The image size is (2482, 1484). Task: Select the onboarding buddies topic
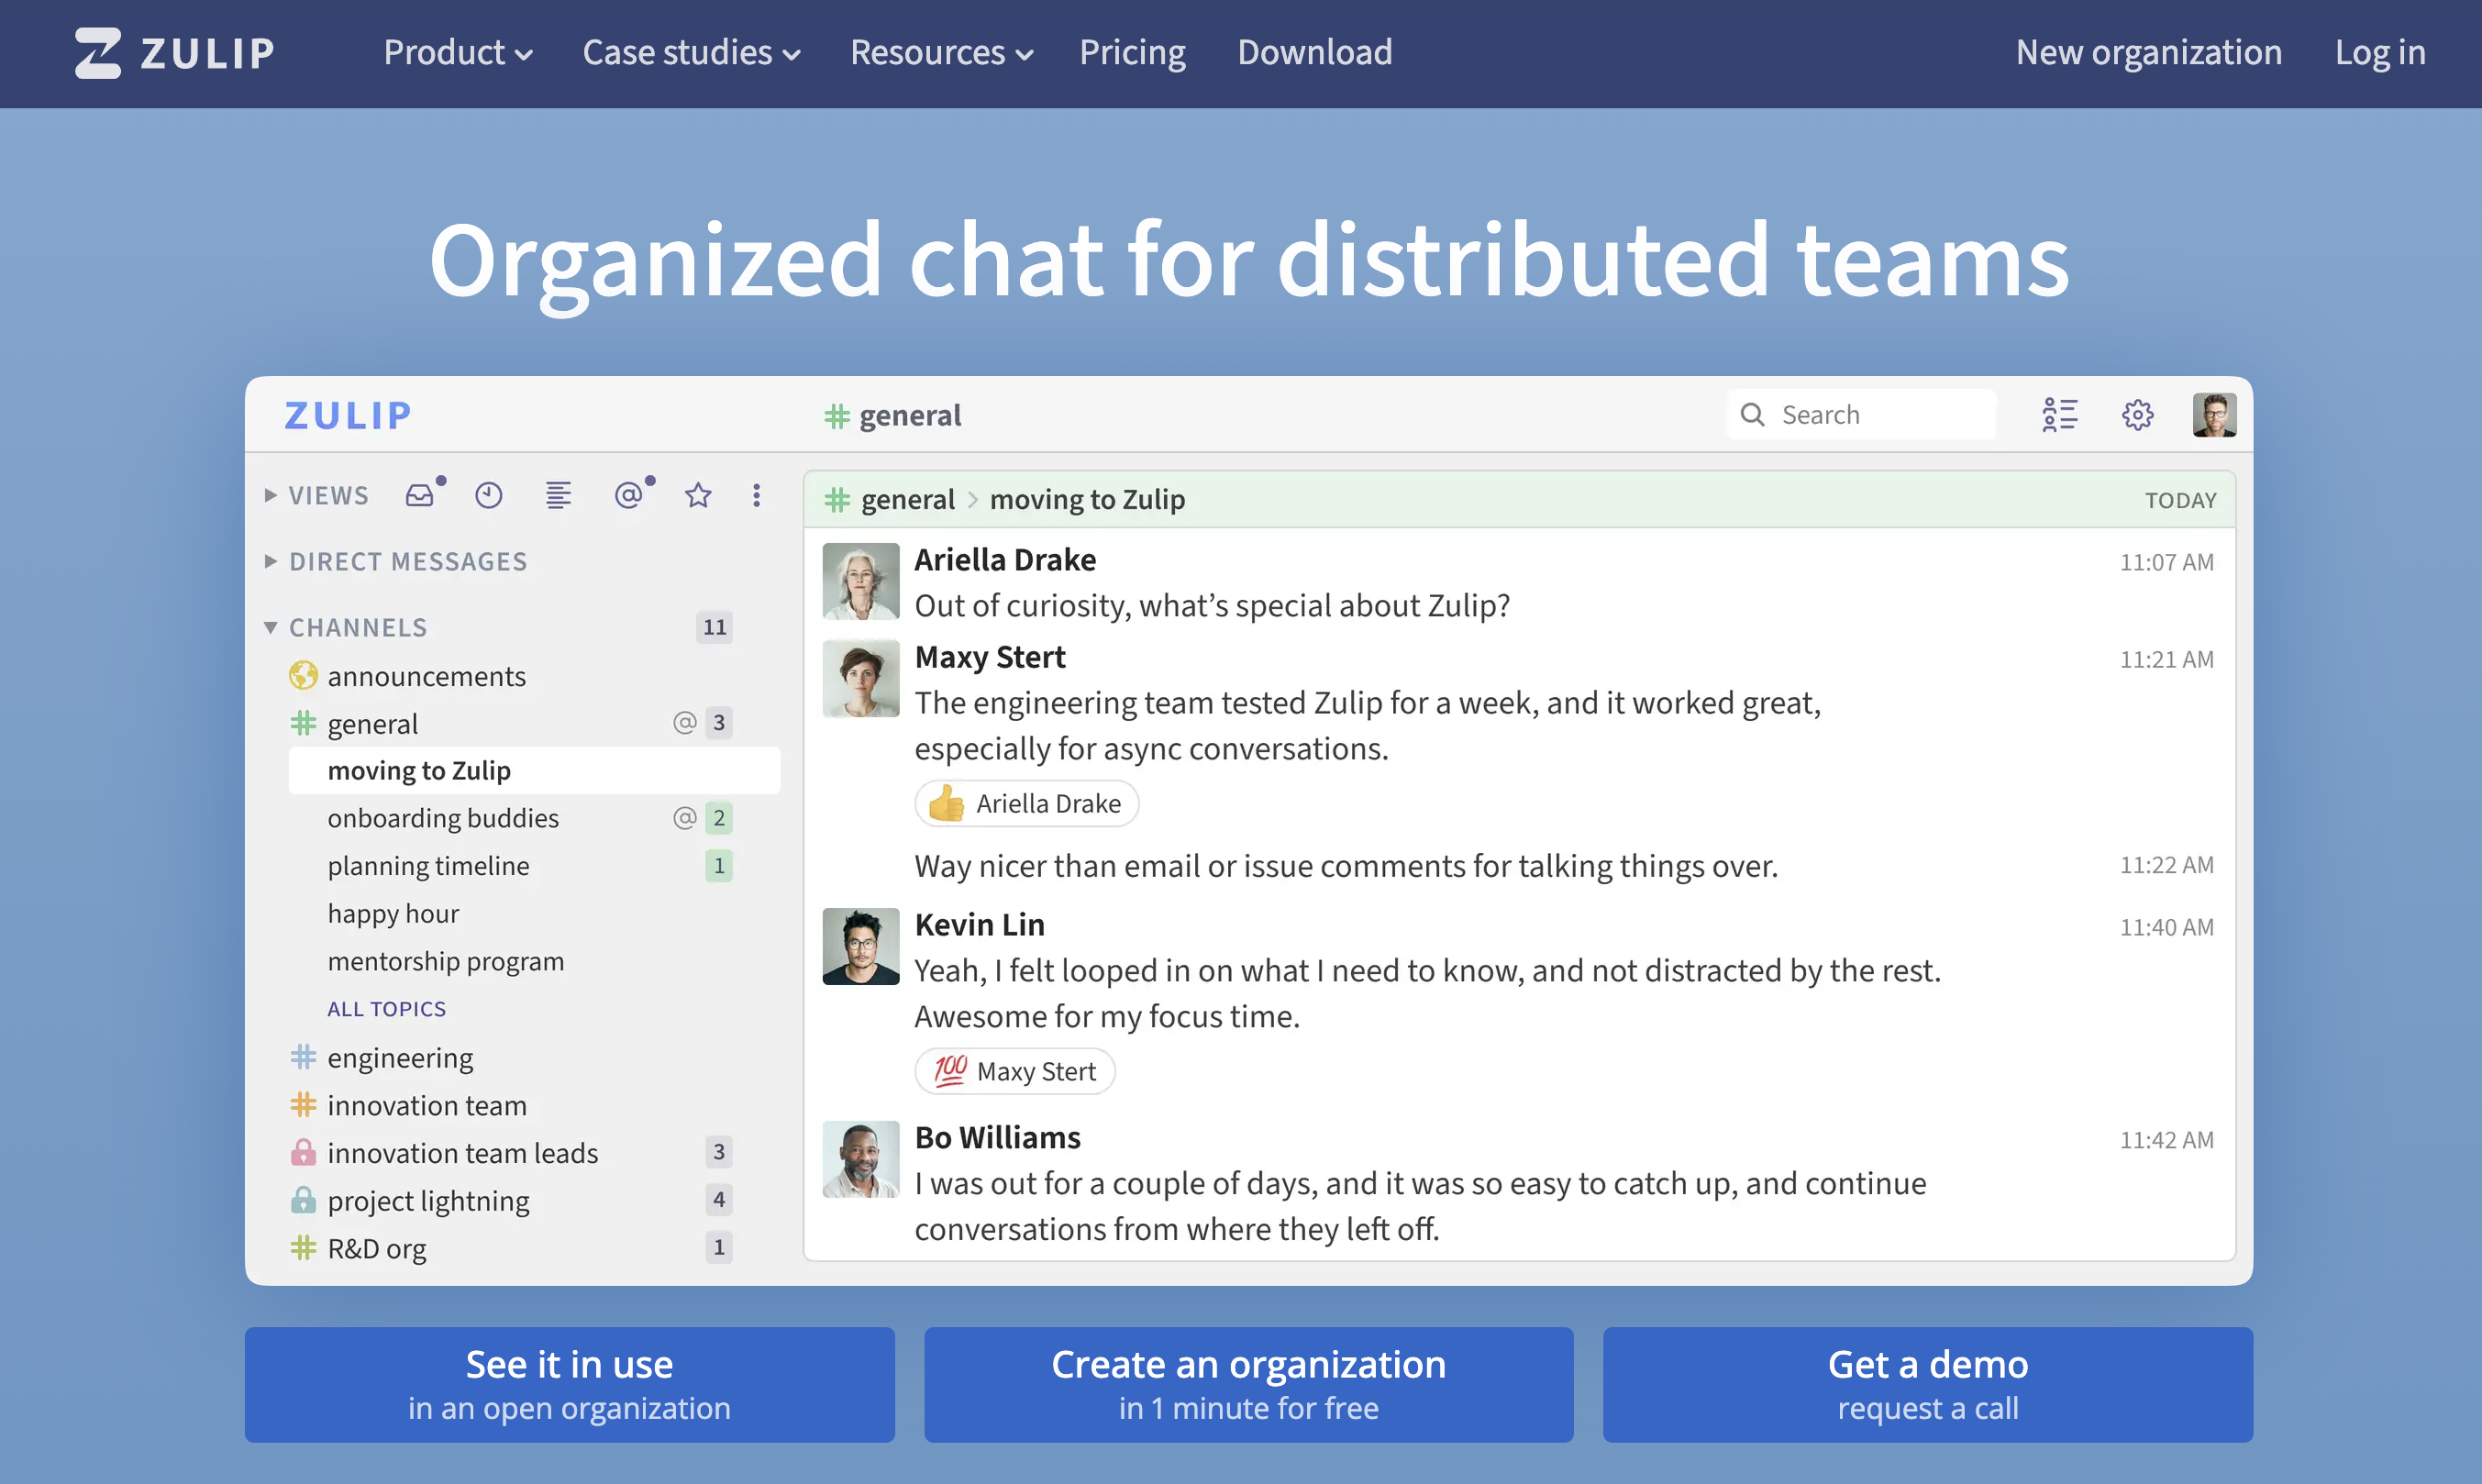click(x=443, y=818)
